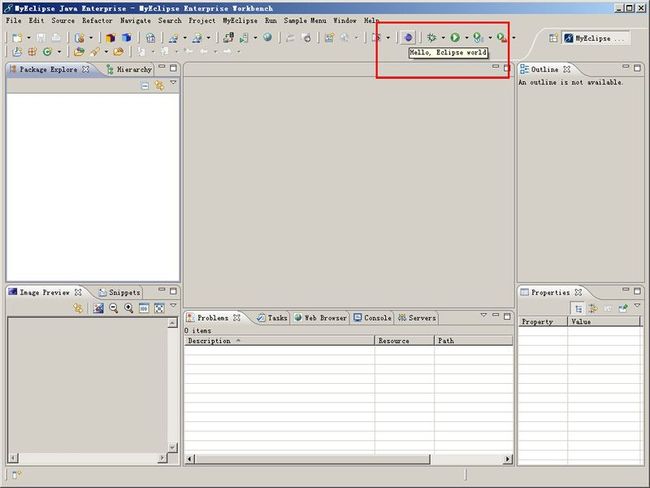
Task: Open the File menu
Action: point(13,20)
